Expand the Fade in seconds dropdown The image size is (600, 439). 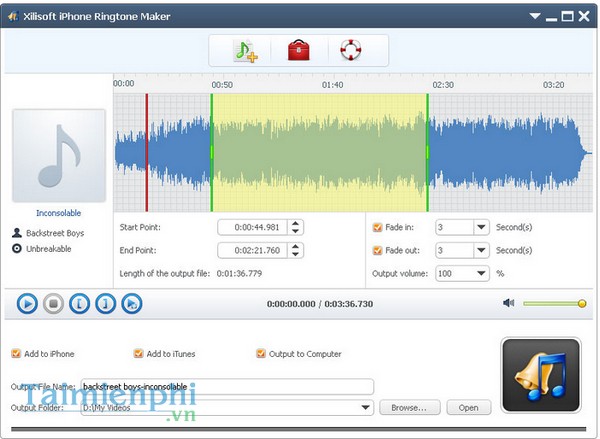pos(481,227)
